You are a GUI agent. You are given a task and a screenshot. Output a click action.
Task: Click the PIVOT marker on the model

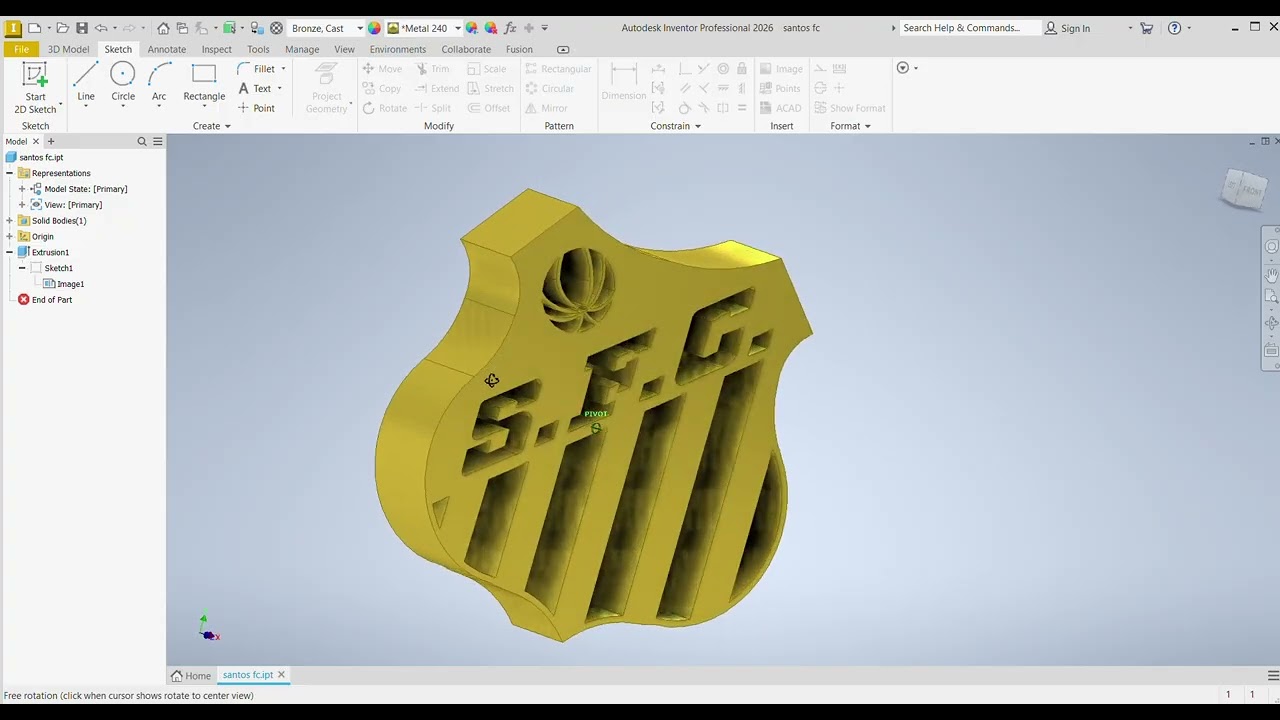coord(596,427)
